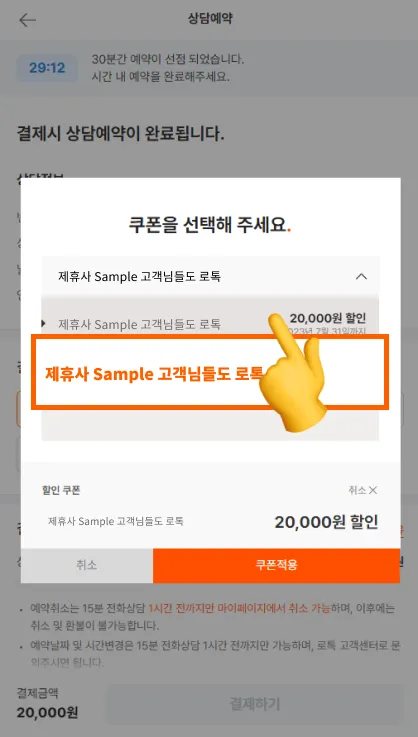
Task: Click the 쿠폰을 선택해 주세요 dialog heading
Action: [210, 225]
